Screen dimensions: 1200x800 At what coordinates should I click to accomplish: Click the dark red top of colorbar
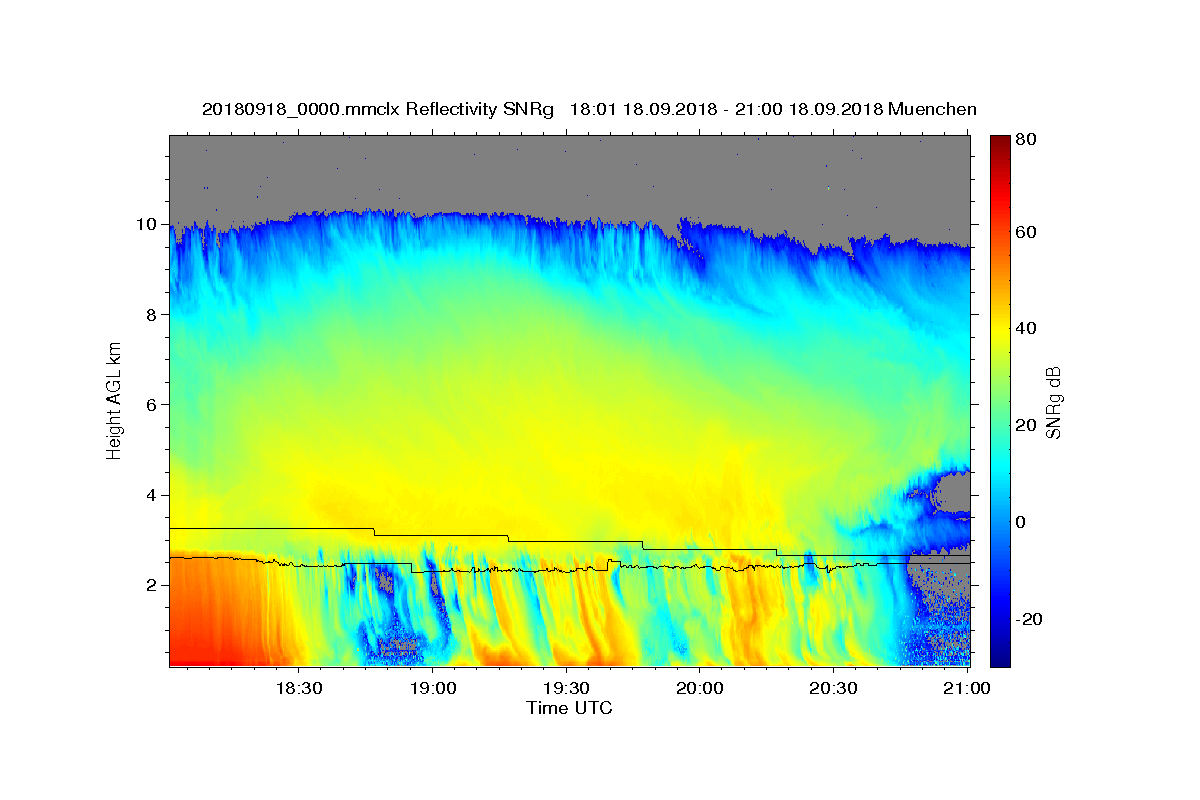999,142
